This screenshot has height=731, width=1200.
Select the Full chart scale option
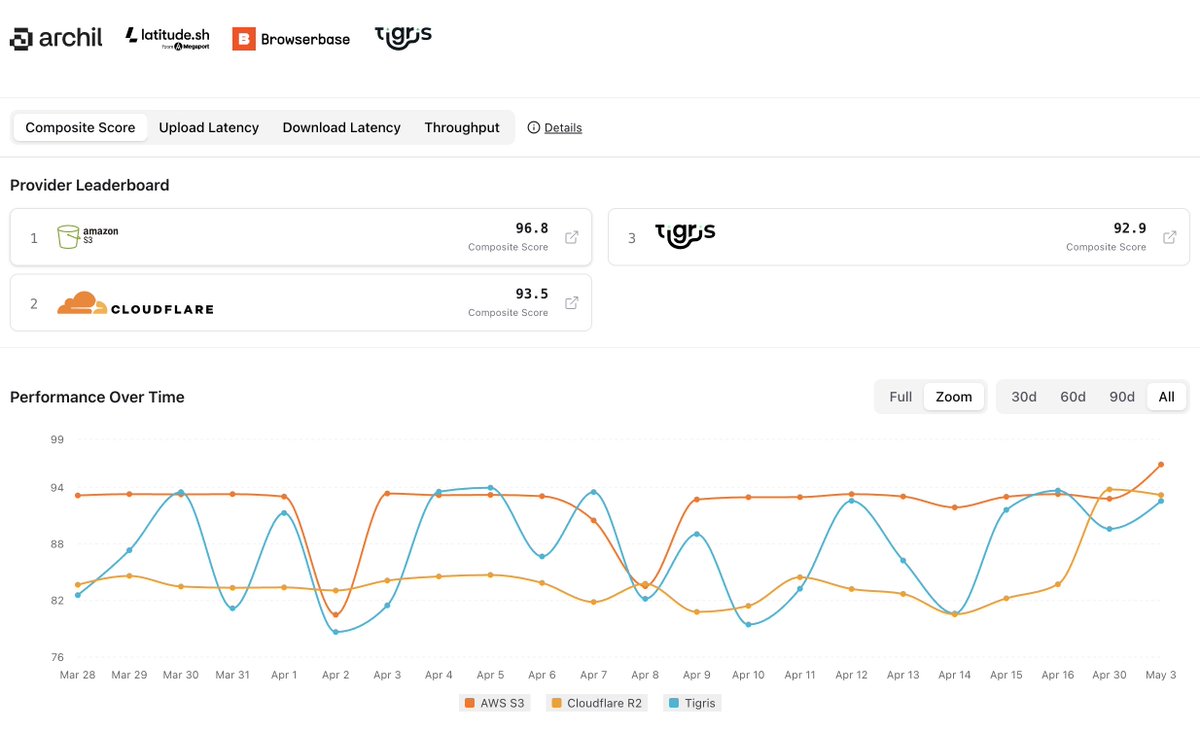point(901,397)
